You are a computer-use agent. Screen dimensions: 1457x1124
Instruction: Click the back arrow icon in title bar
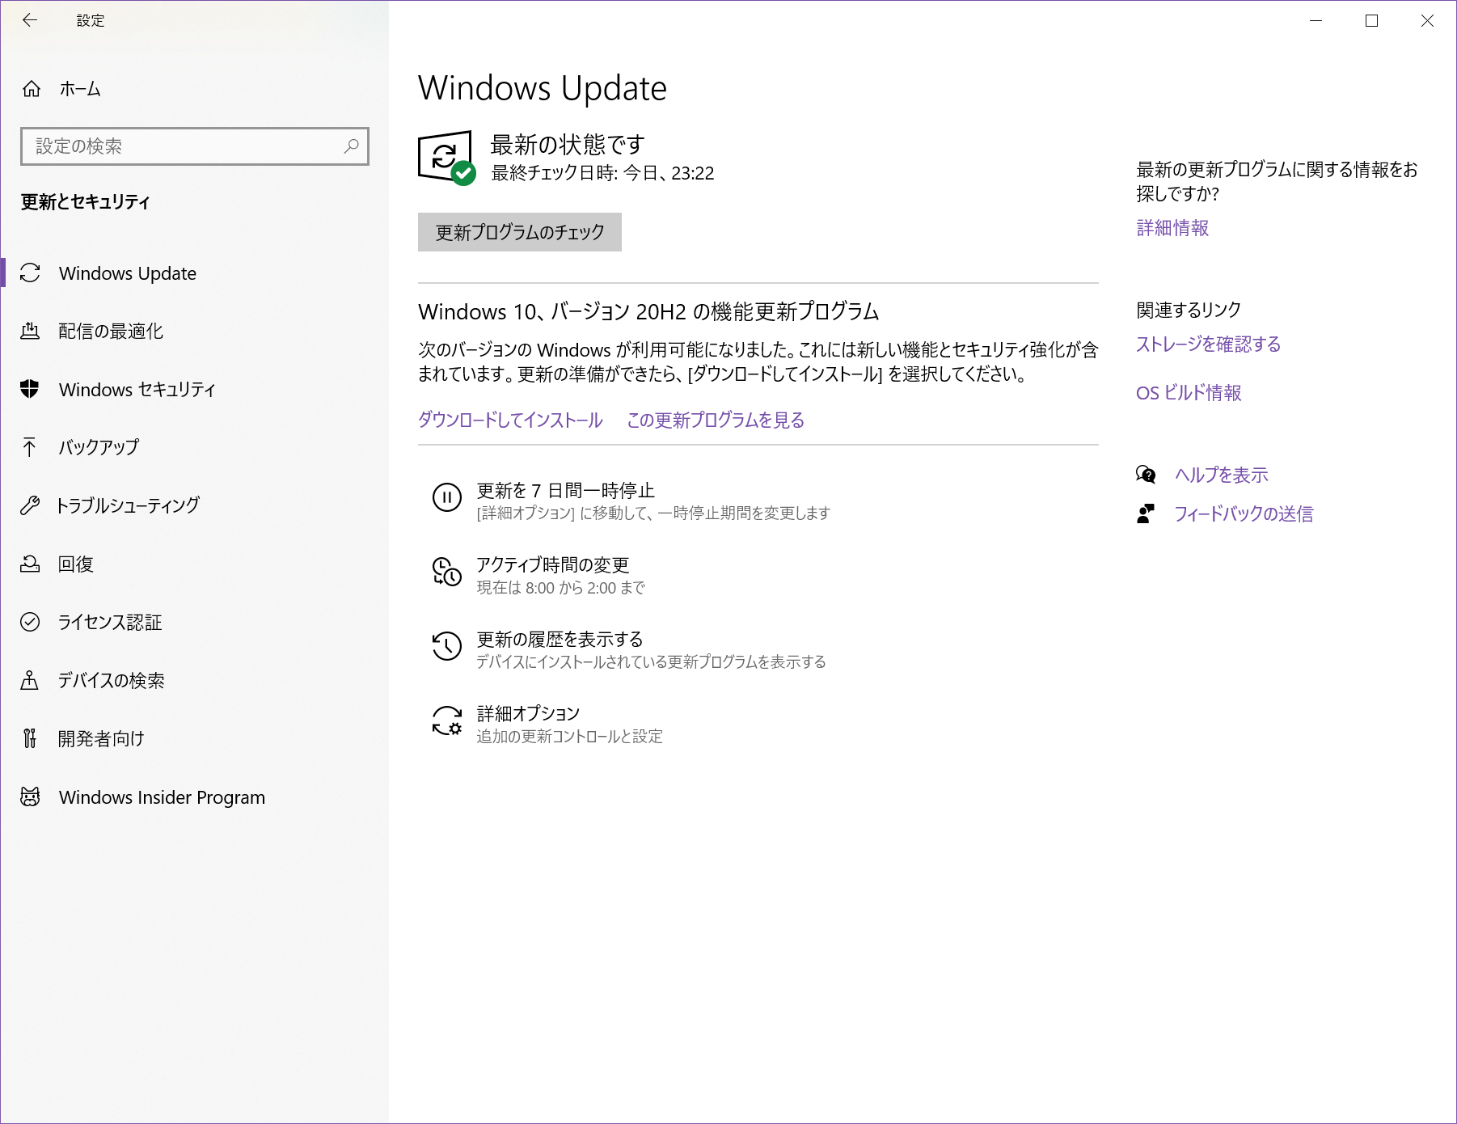pos(29,20)
